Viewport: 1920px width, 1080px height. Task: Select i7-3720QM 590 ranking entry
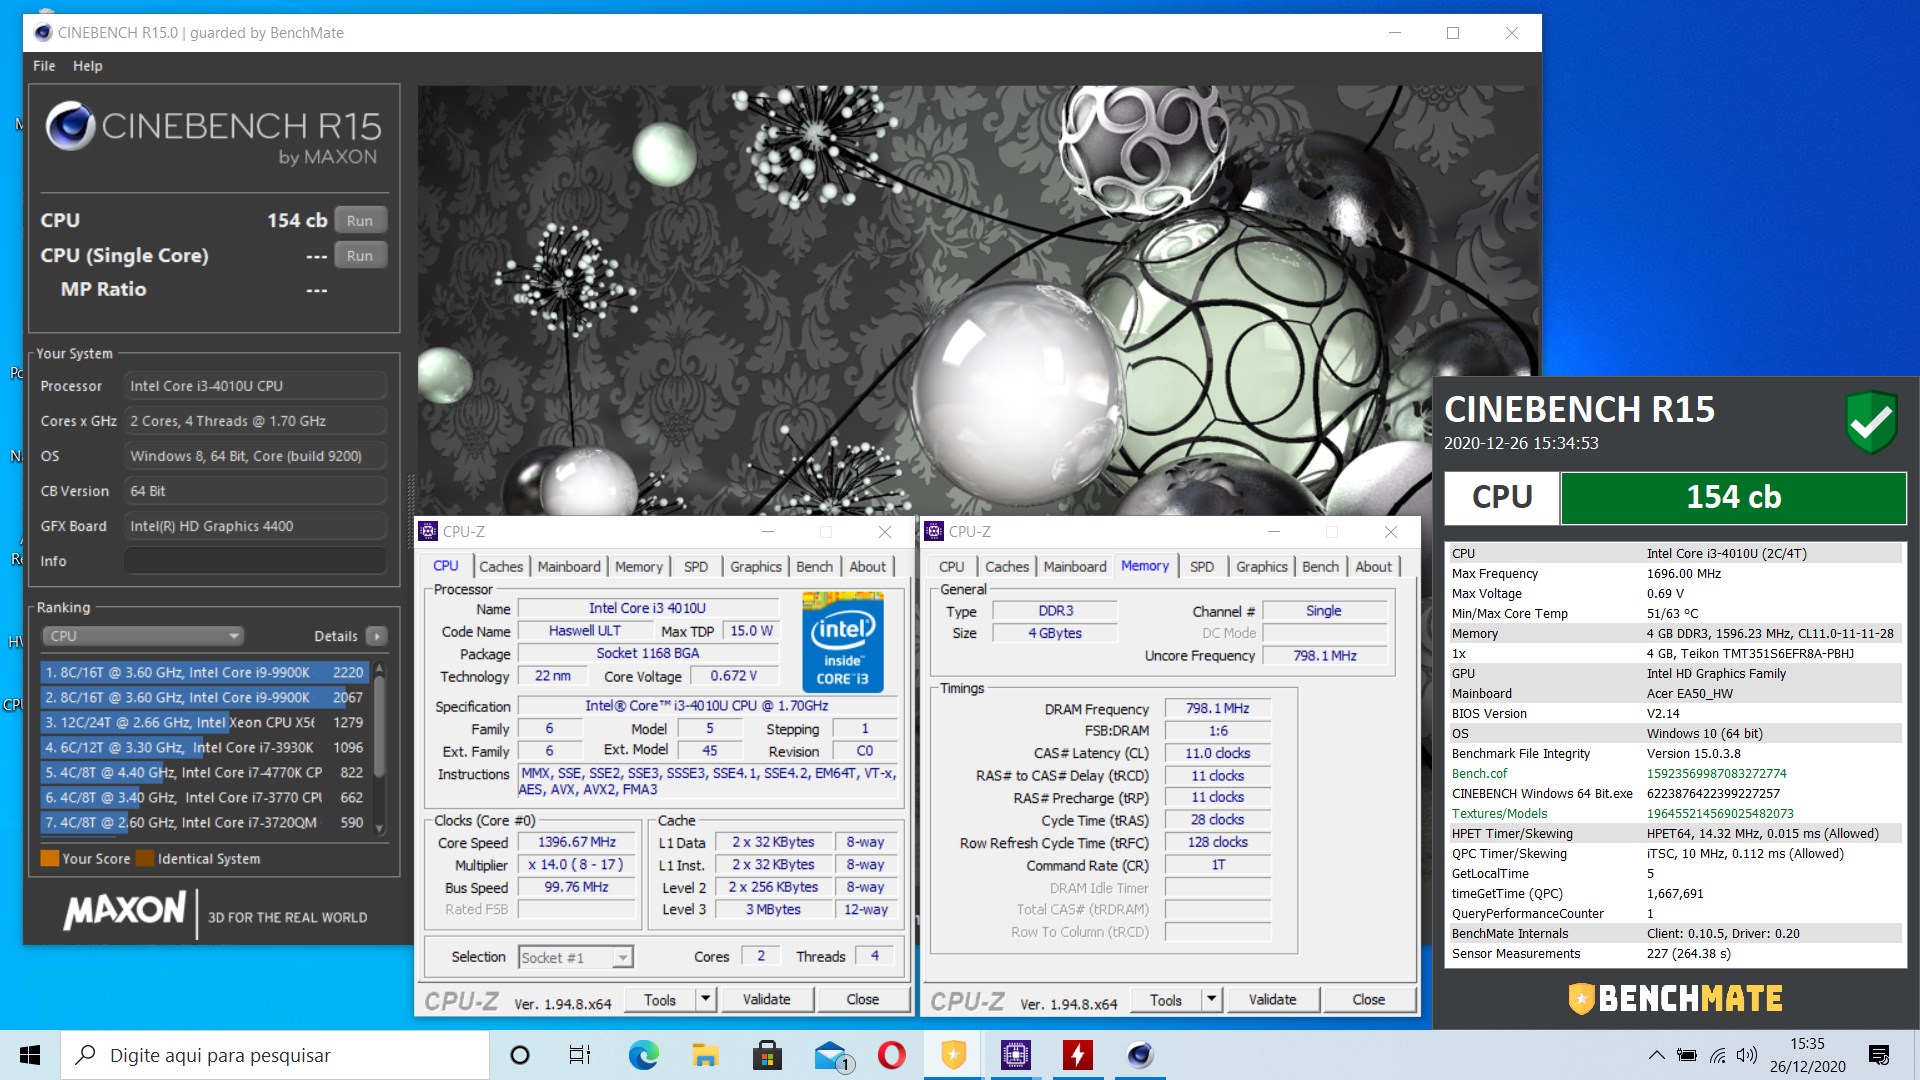[204, 822]
